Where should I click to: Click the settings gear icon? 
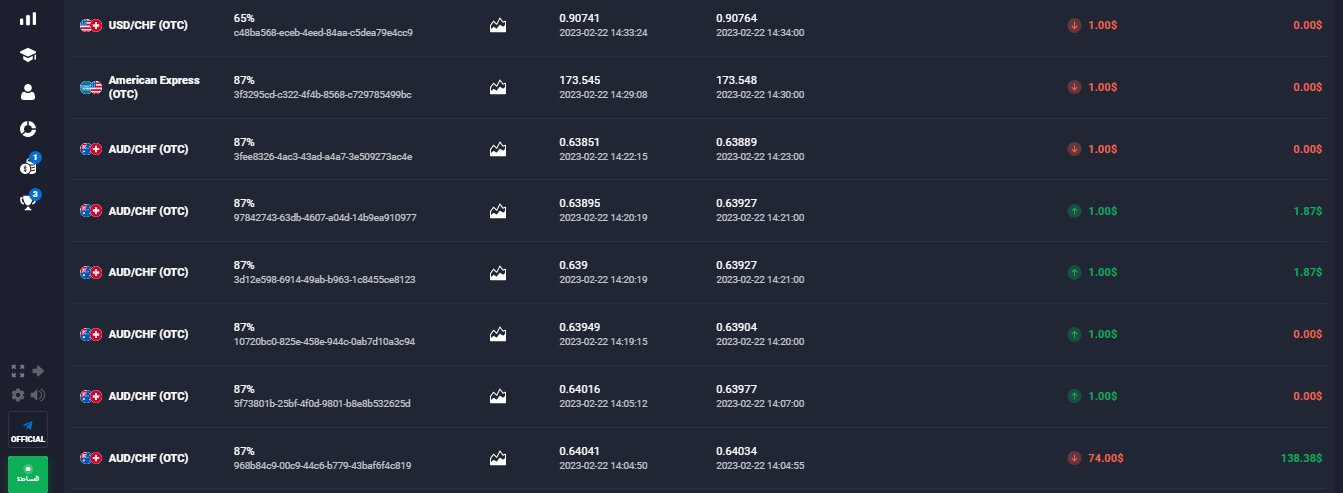pos(18,395)
